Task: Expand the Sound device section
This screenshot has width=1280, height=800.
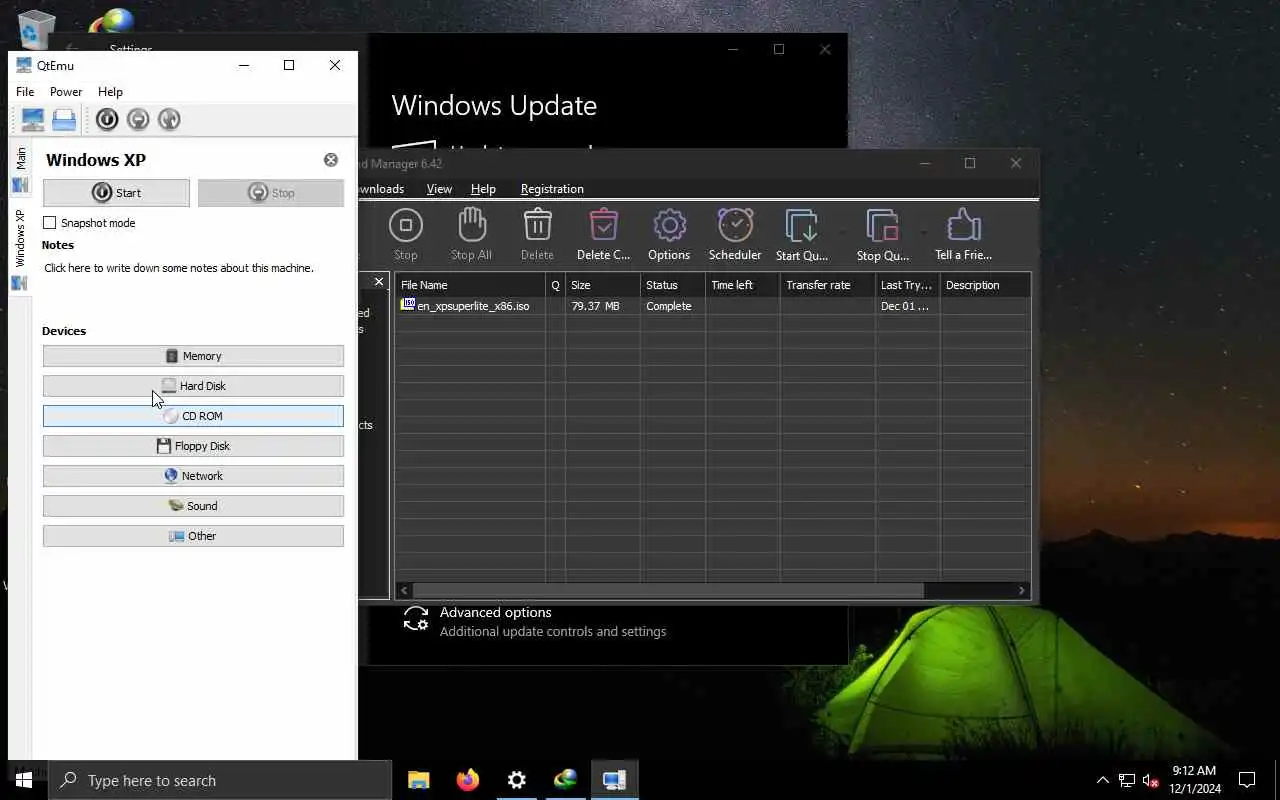Action: point(193,506)
